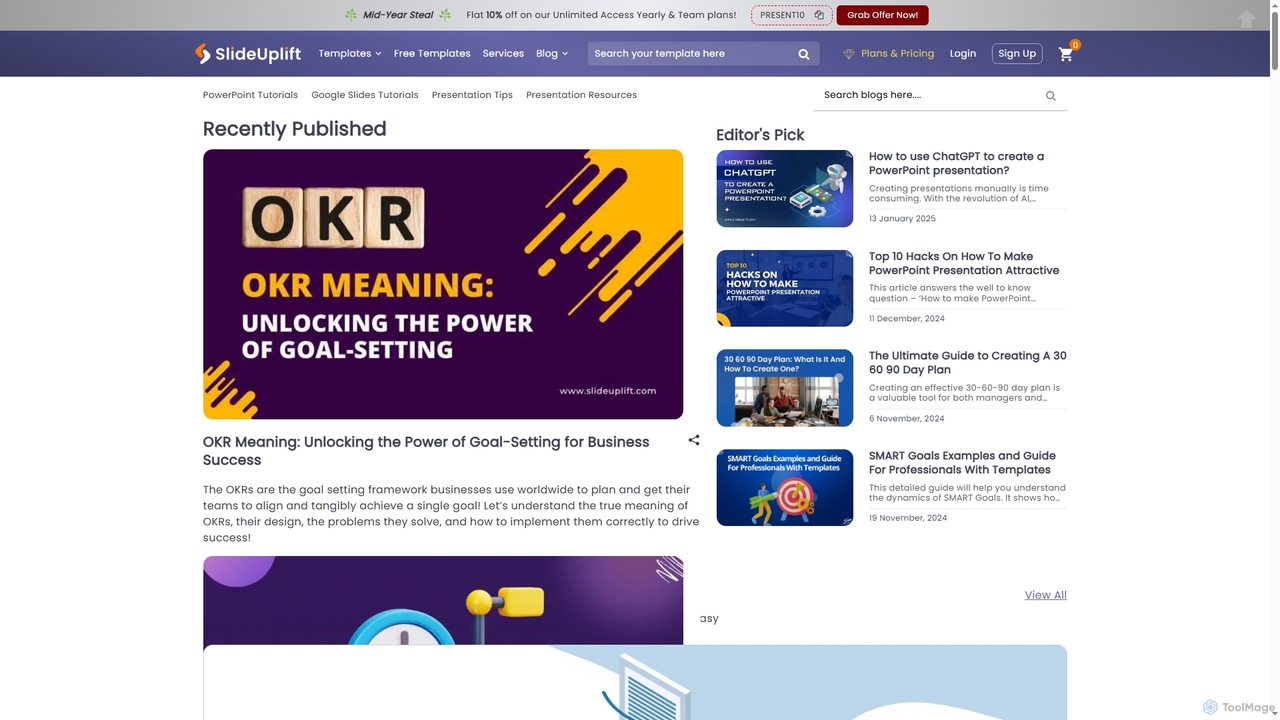Open the clock illustration article image
Image resolution: width=1280 pixels, height=720 pixels.
click(x=443, y=600)
